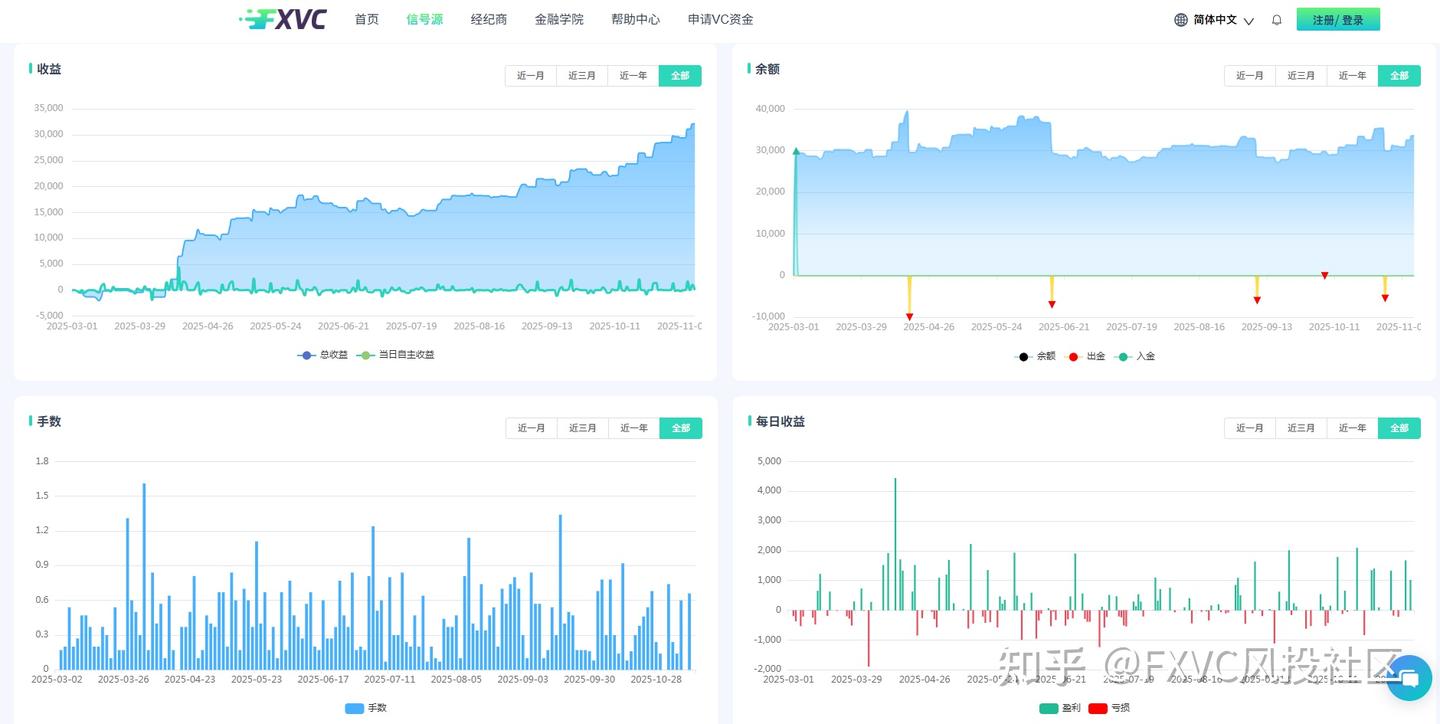Hide the 余额 series via its legend
The height and width of the screenshot is (724, 1440).
[x=1024, y=356]
